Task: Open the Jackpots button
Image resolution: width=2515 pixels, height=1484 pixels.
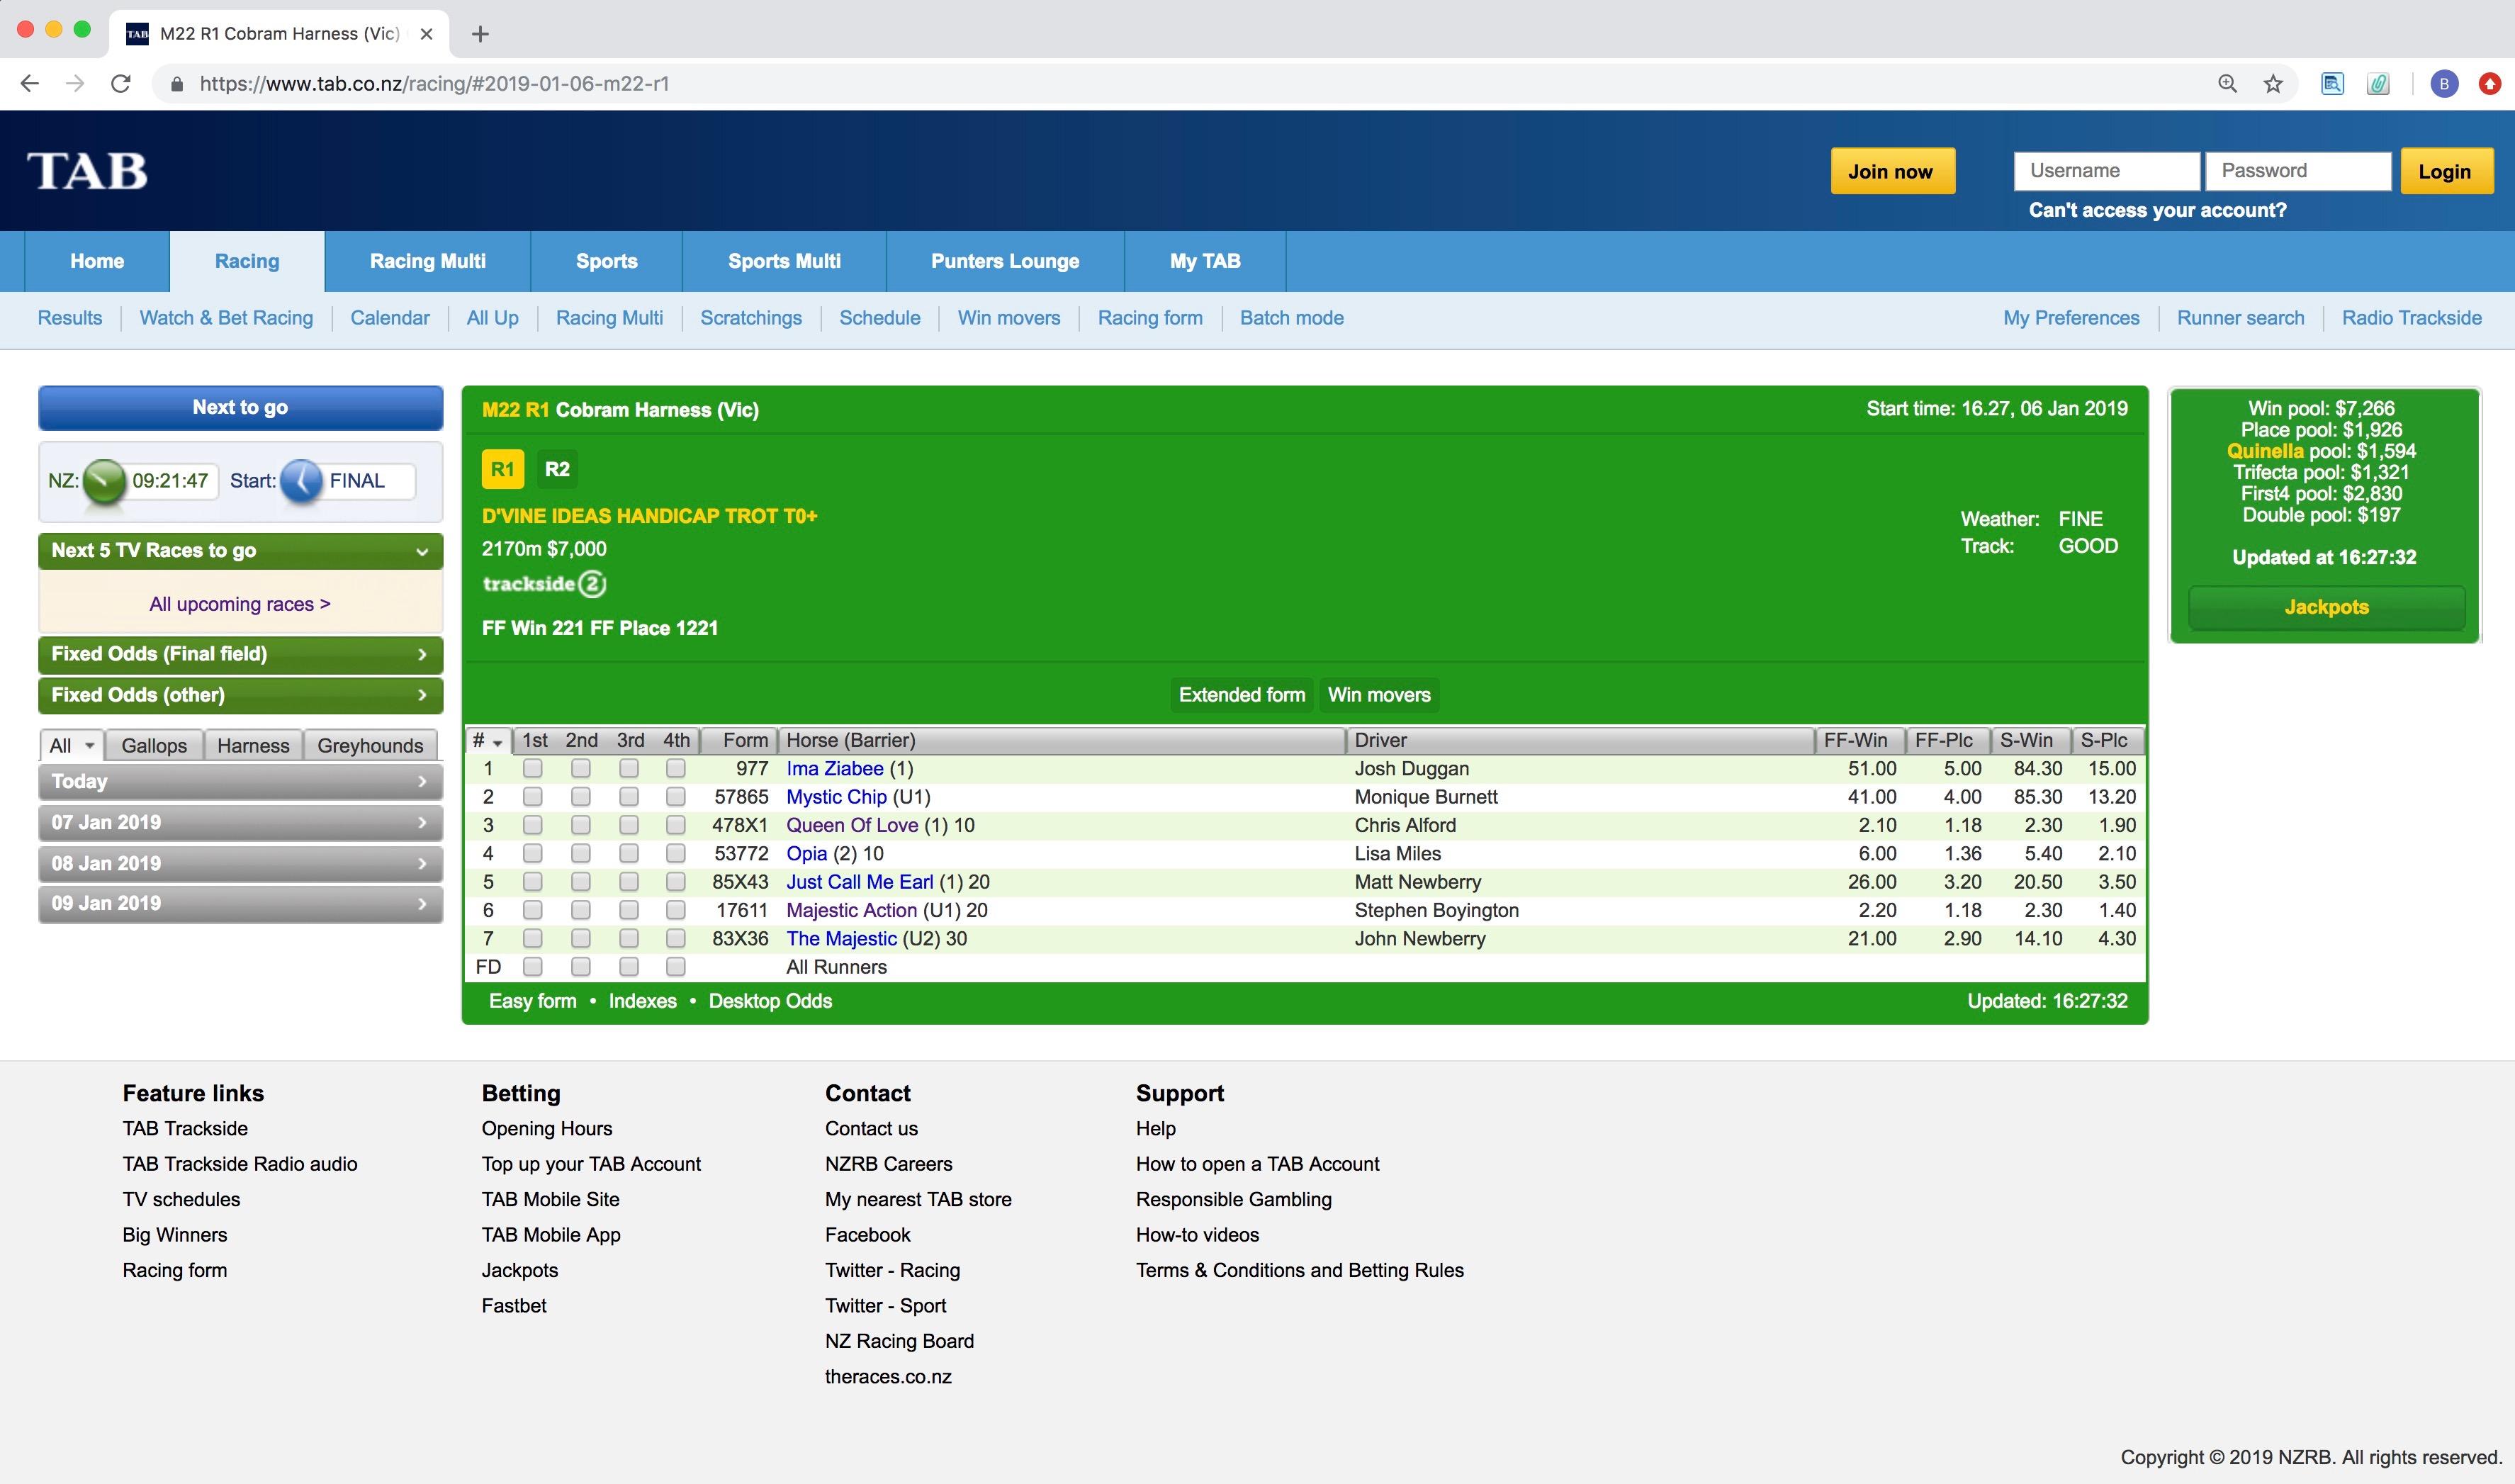Action: 2326,607
